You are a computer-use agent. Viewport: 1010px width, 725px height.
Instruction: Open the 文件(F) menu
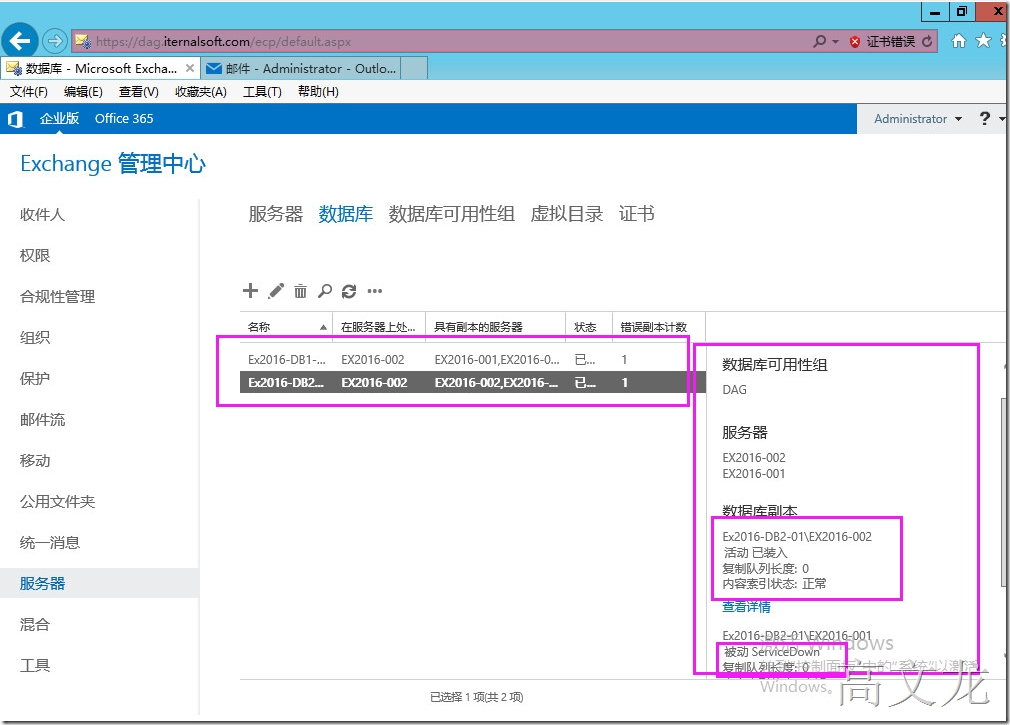click(x=28, y=91)
